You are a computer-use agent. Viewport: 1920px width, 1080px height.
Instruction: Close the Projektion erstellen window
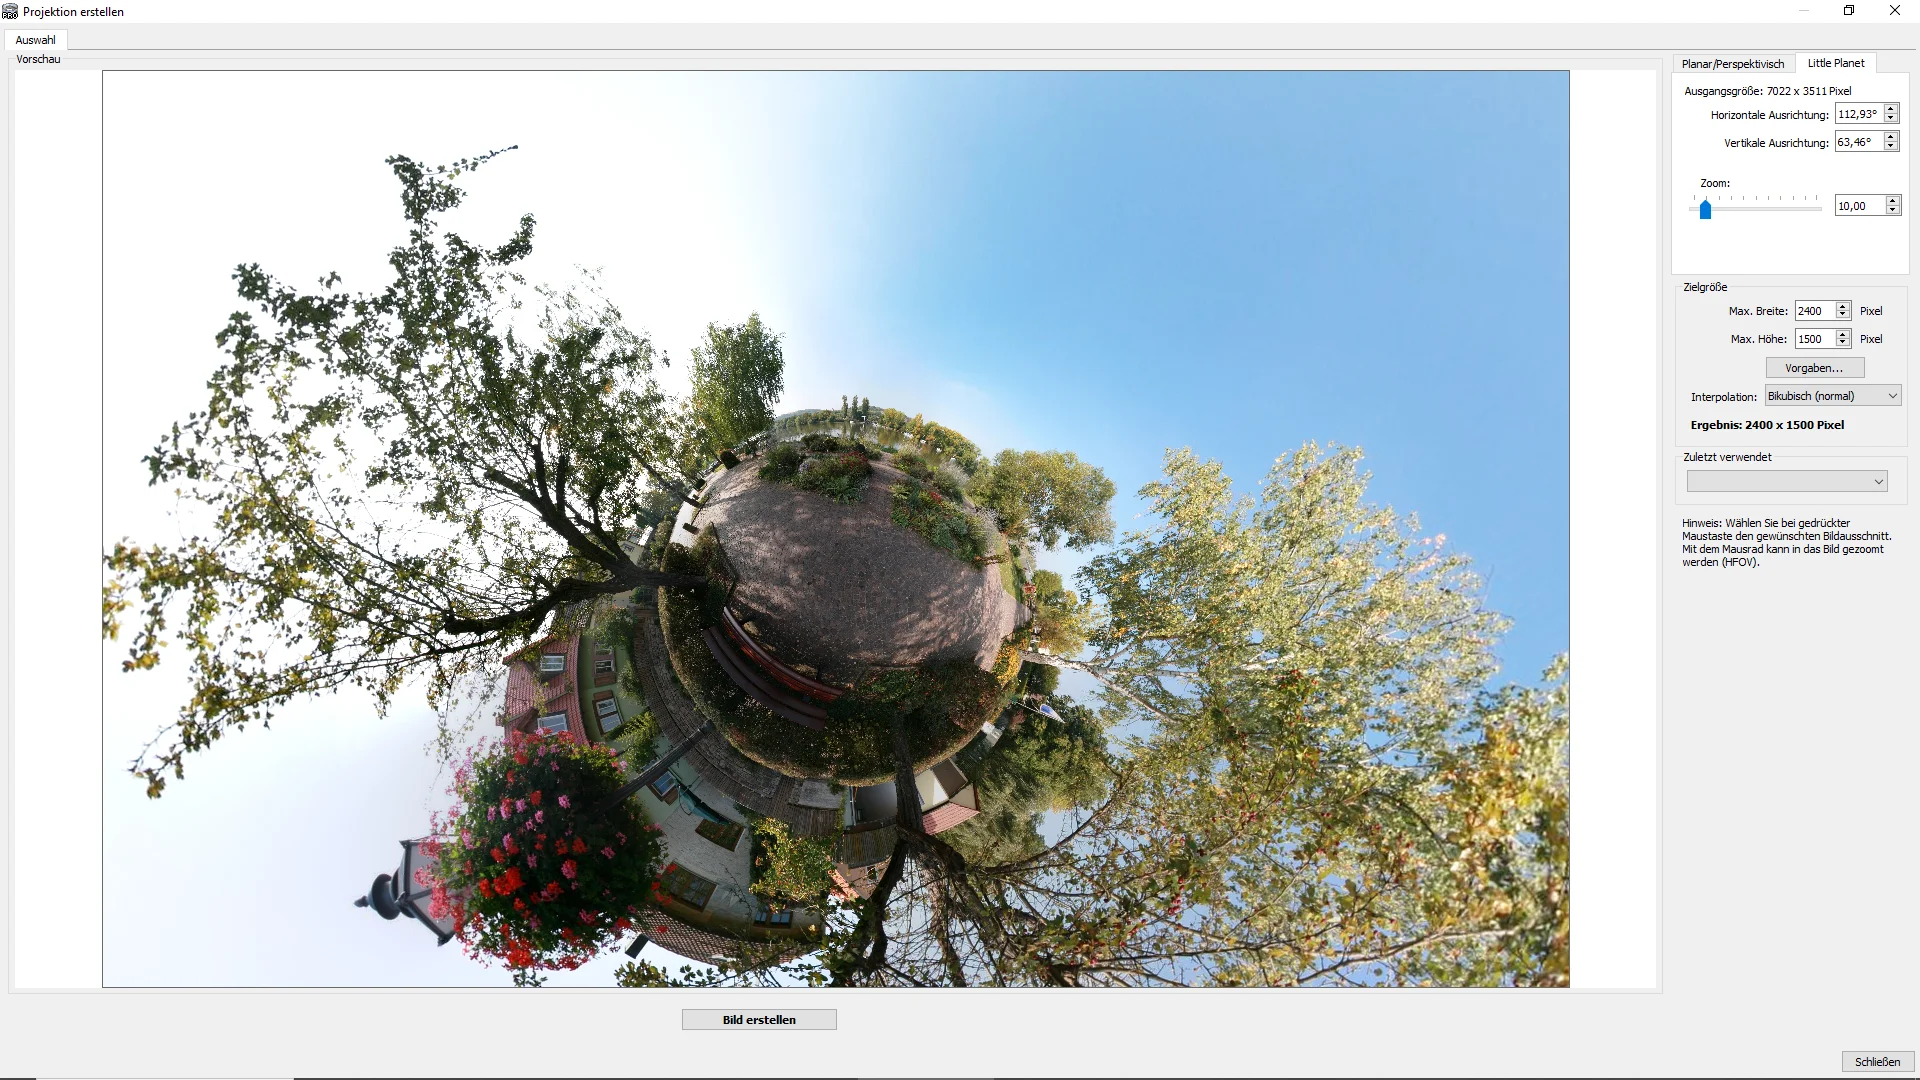1895,11
